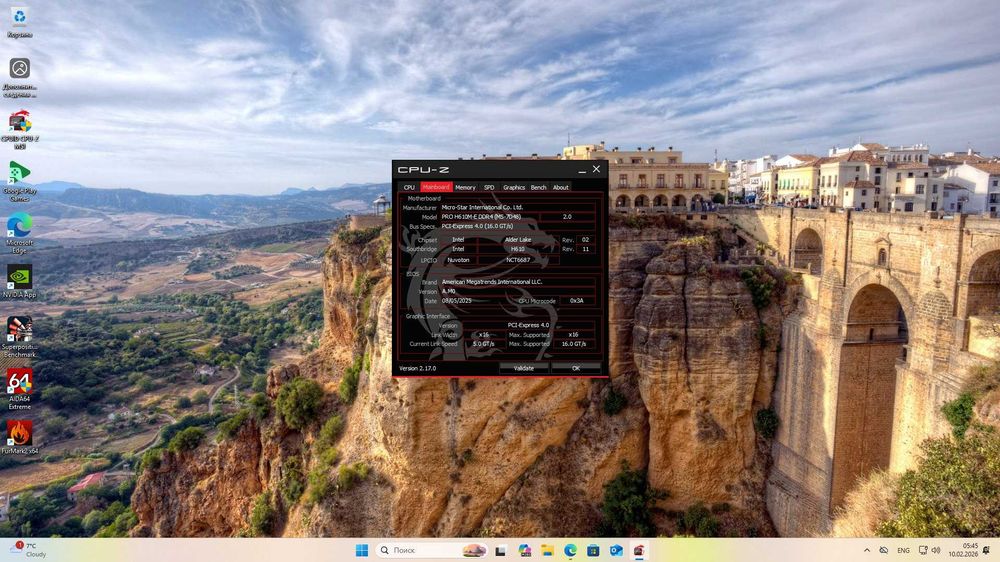Select the southbridge Rev. value 11

[585, 249]
